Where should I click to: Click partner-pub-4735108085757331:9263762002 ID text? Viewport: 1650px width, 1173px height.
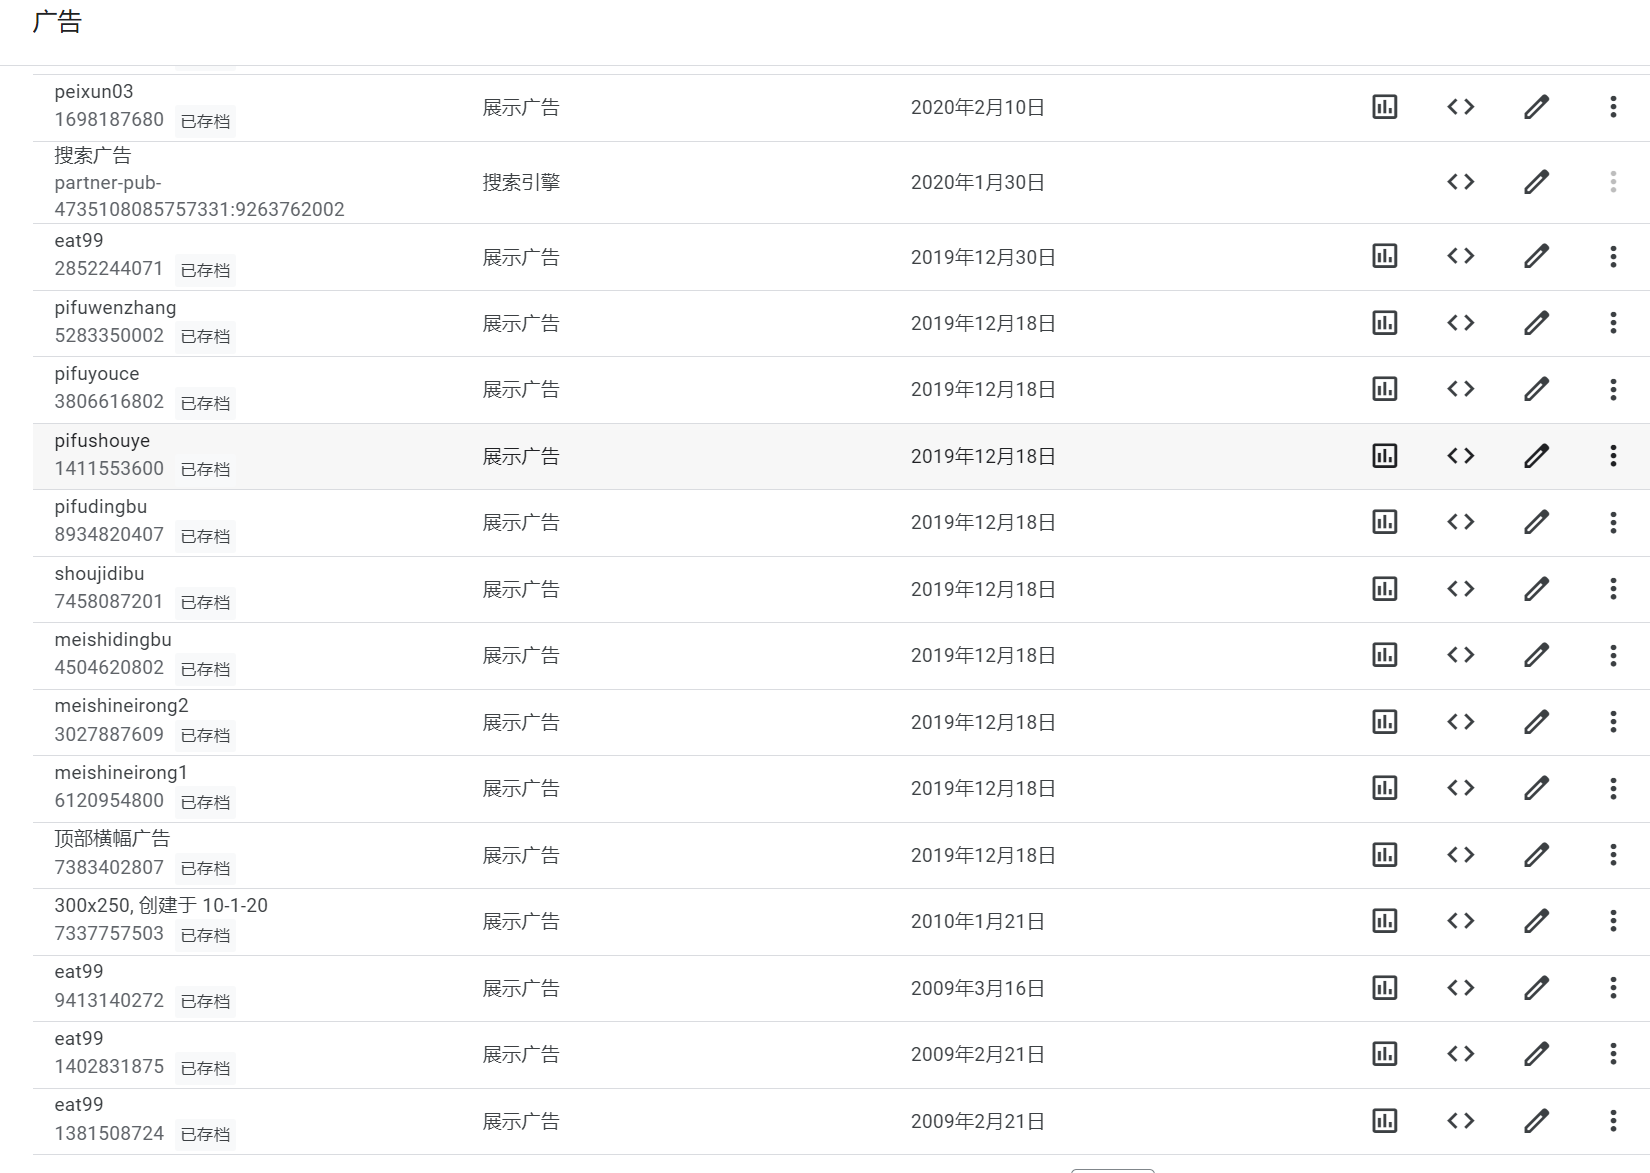pos(199,196)
